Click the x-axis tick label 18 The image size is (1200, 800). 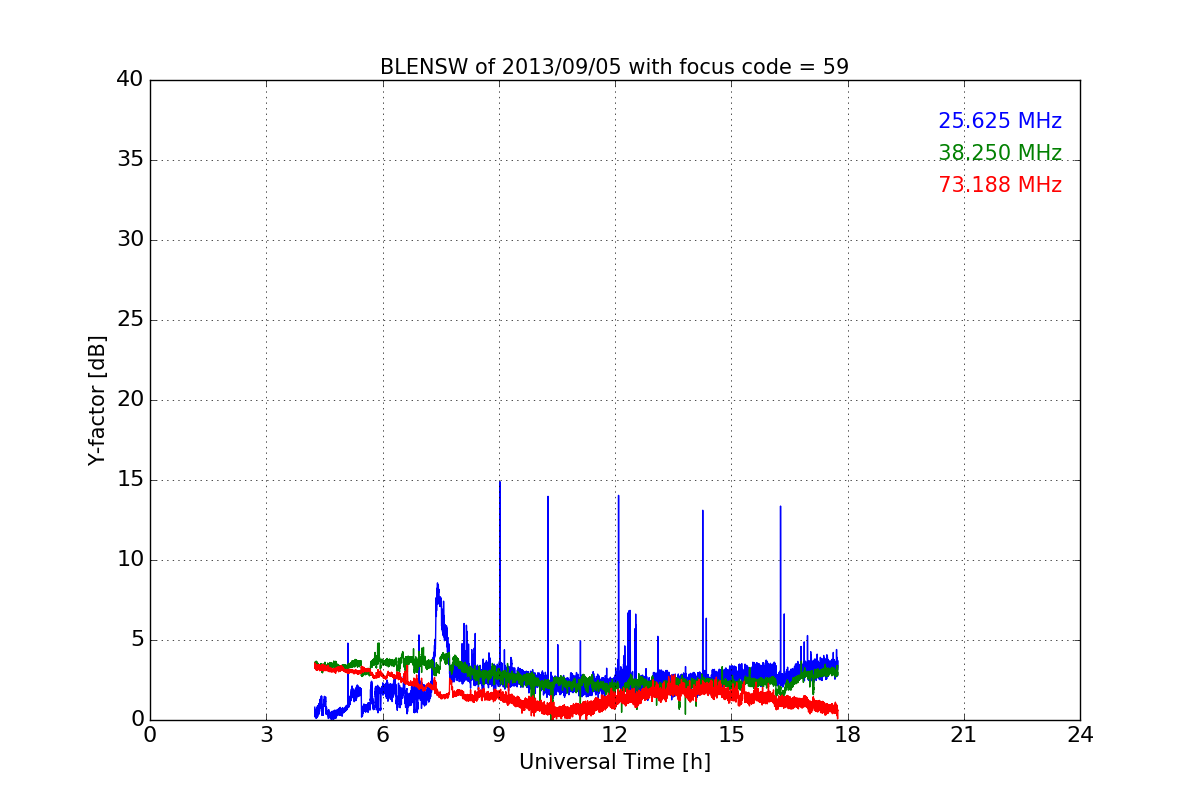point(847,735)
